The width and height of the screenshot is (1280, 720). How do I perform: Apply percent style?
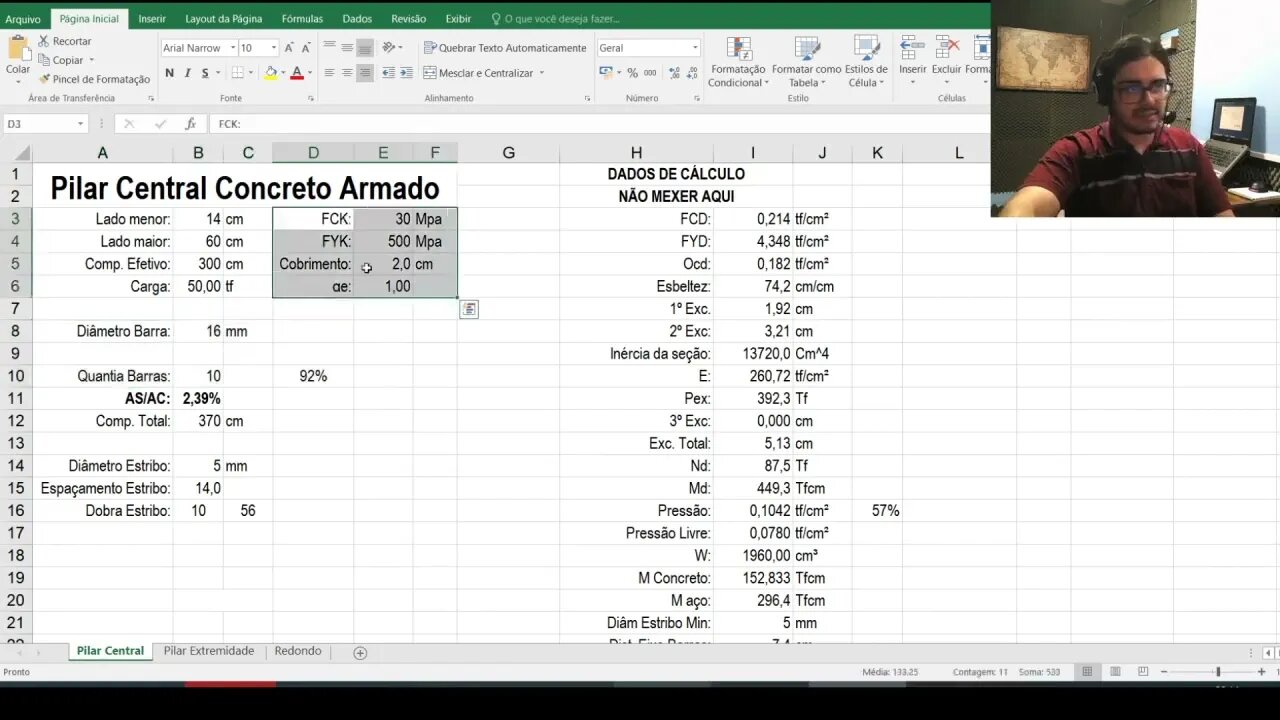click(632, 73)
